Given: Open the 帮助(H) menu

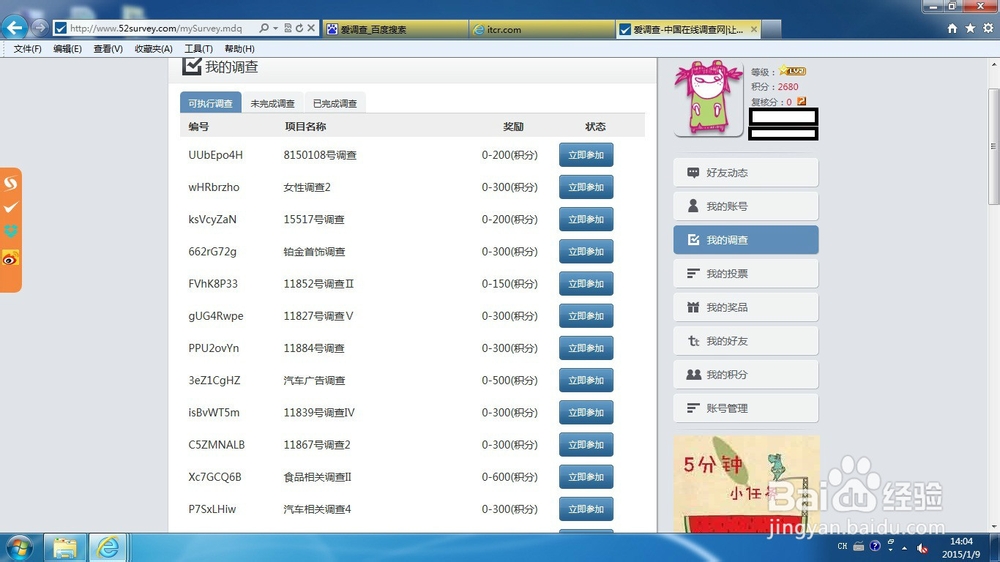Looking at the screenshot, I should pyautogui.click(x=239, y=49).
